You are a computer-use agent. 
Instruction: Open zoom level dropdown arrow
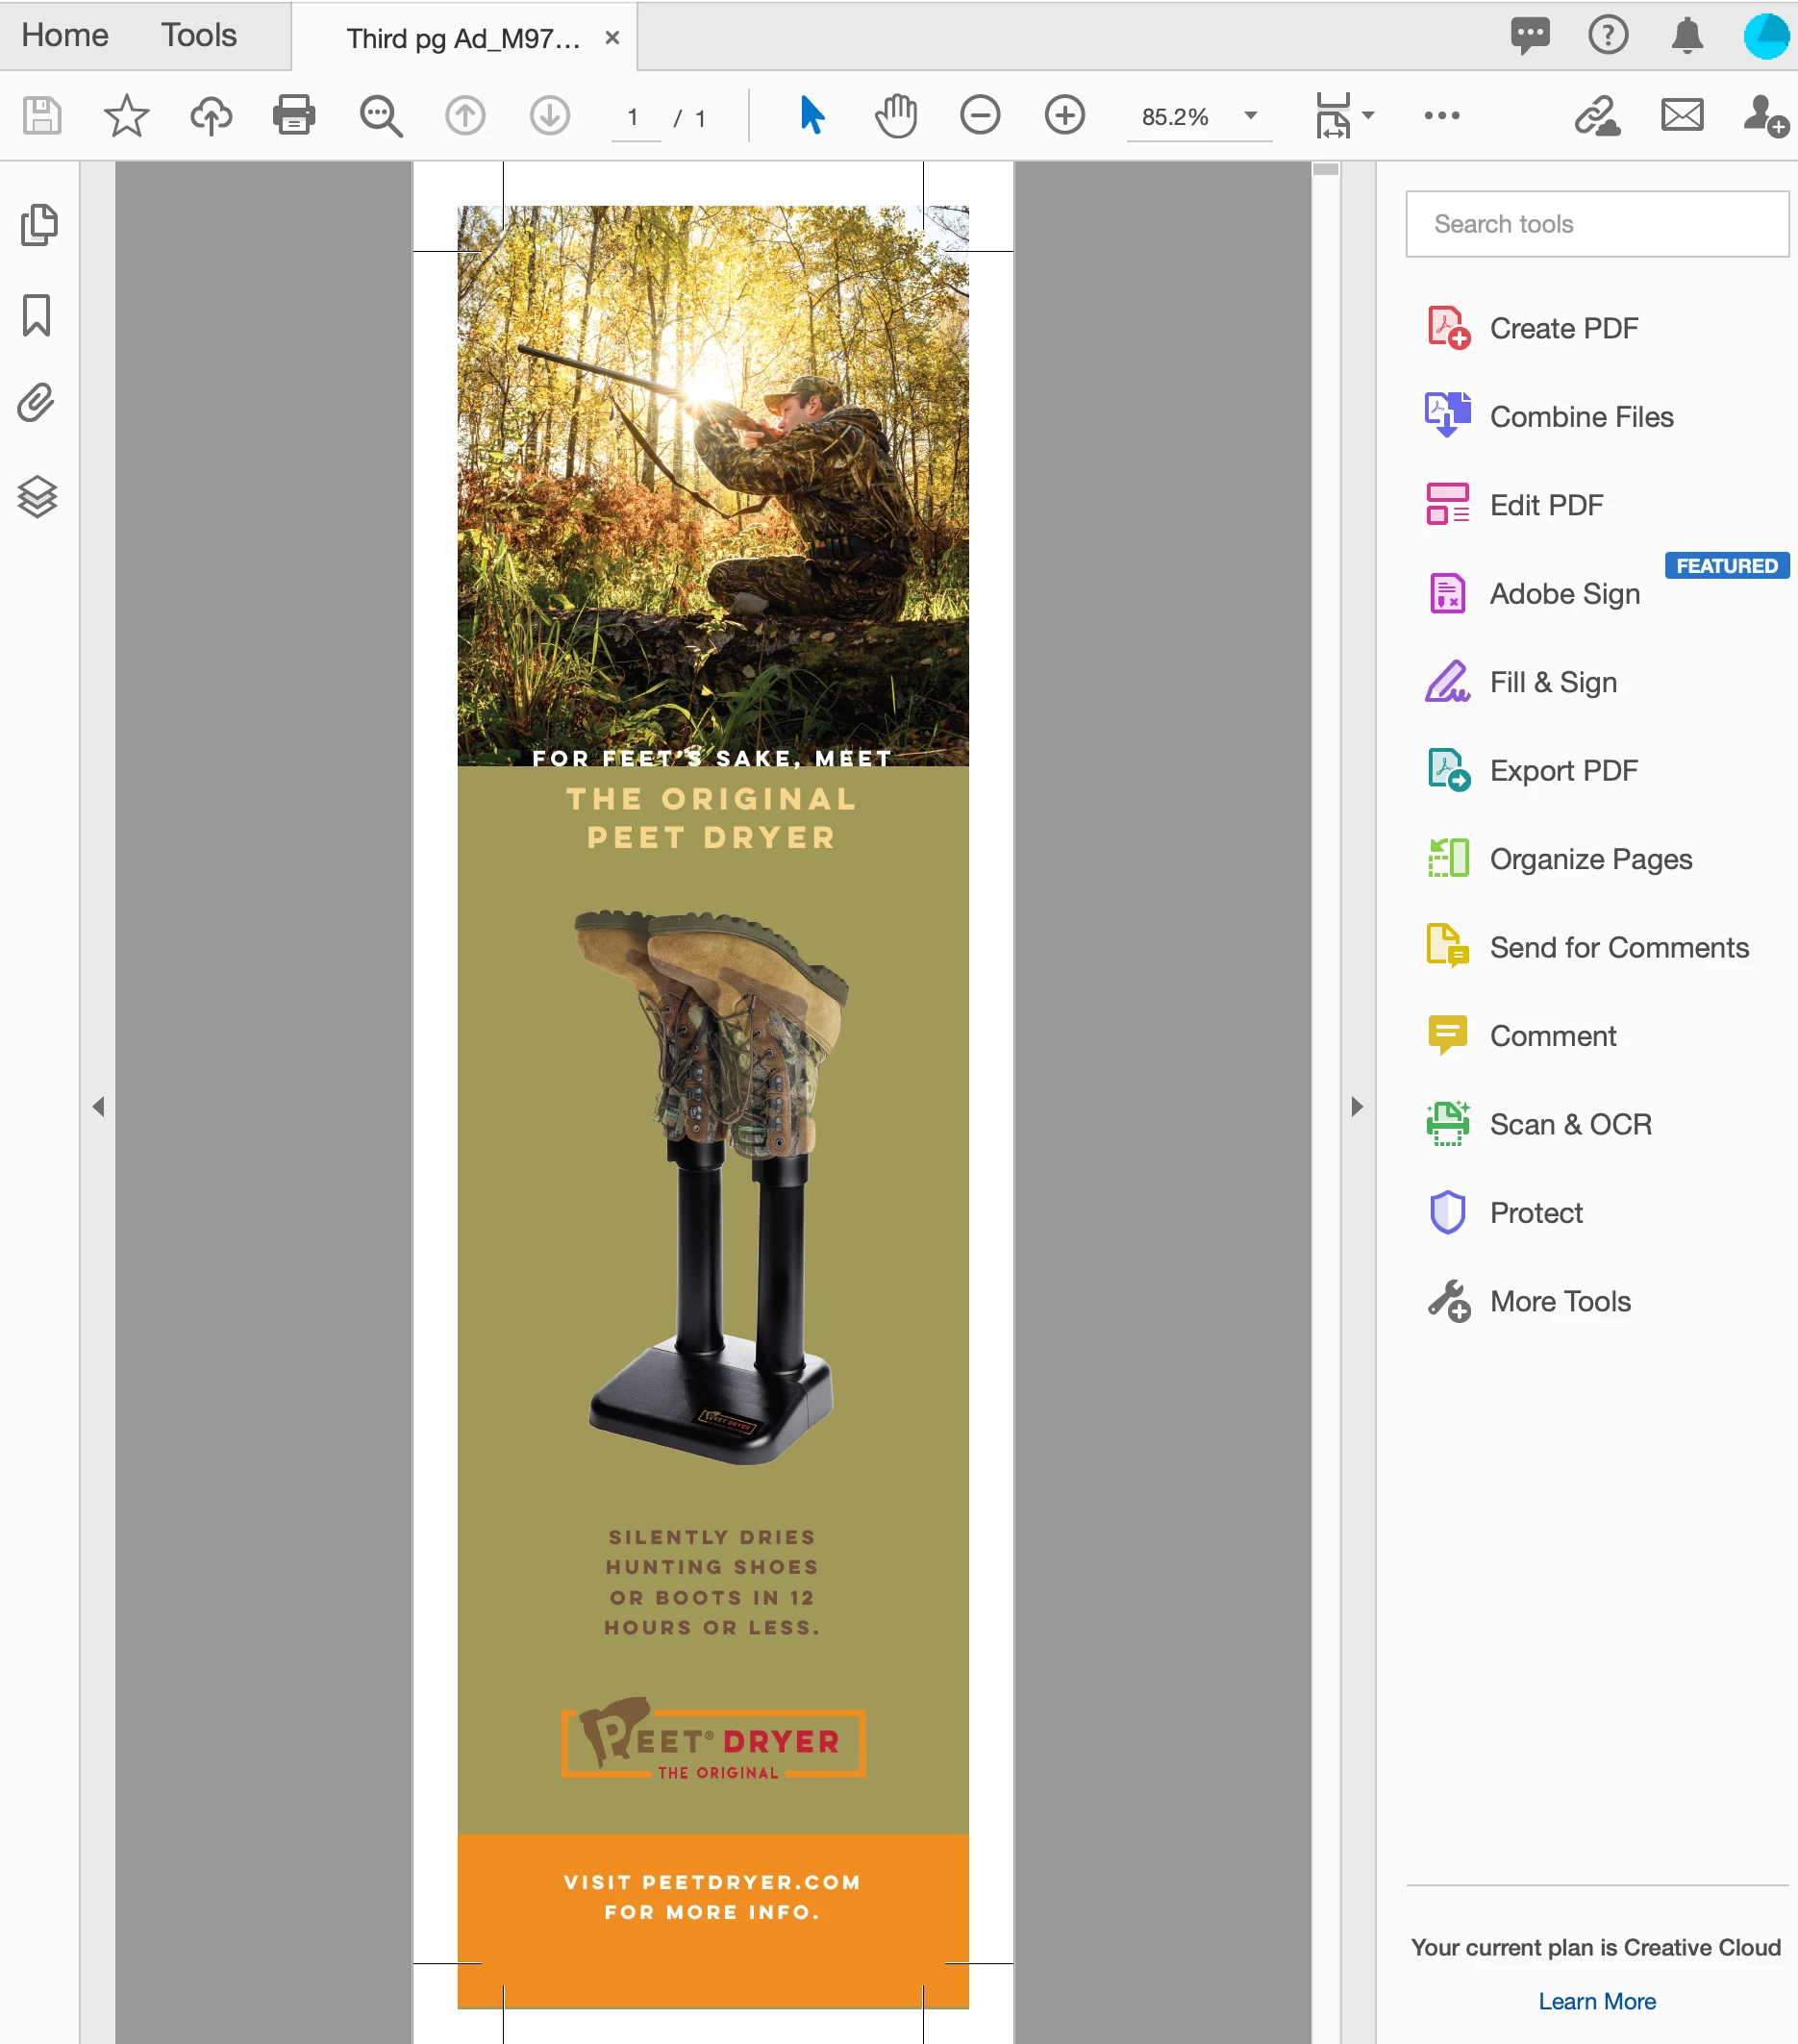pos(1250,116)
